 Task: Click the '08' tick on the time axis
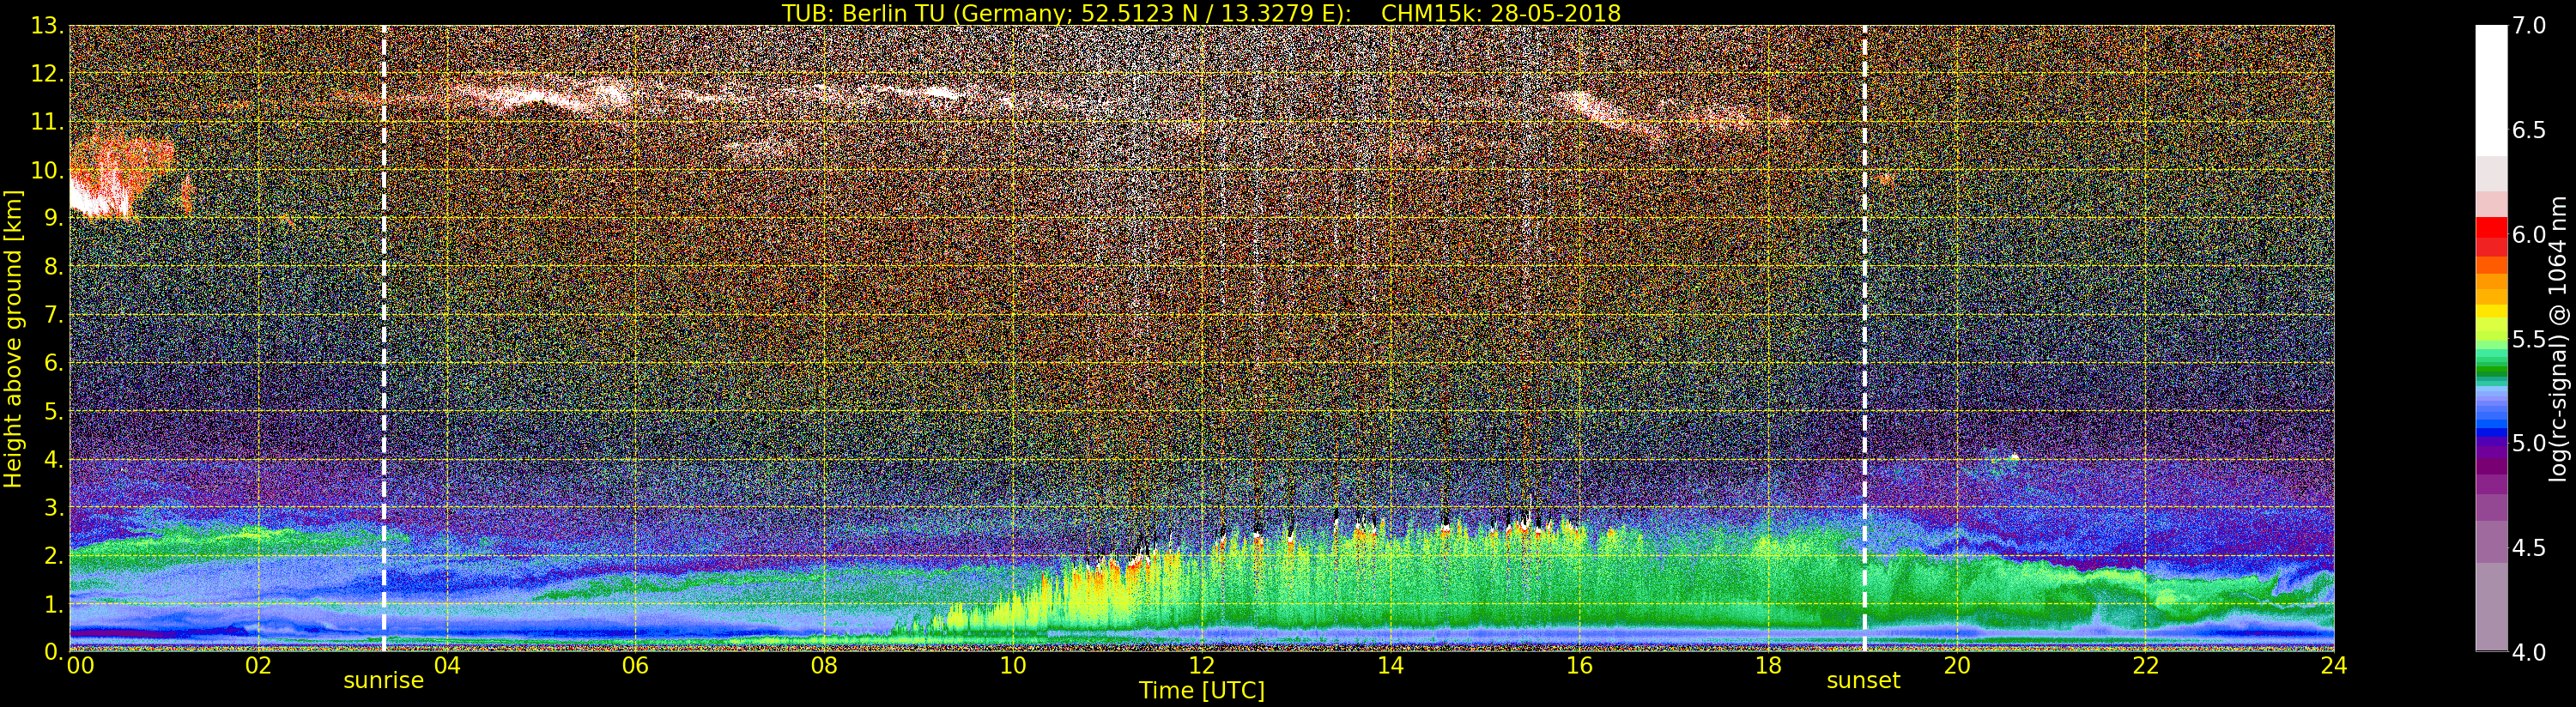pyautogui.click(x=824, y=665)
